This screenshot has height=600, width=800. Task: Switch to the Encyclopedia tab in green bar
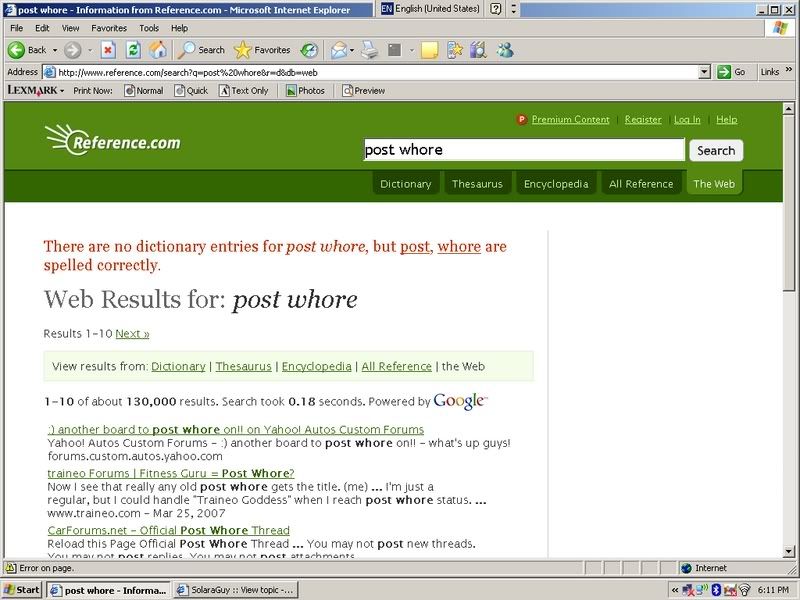(556, 184)
